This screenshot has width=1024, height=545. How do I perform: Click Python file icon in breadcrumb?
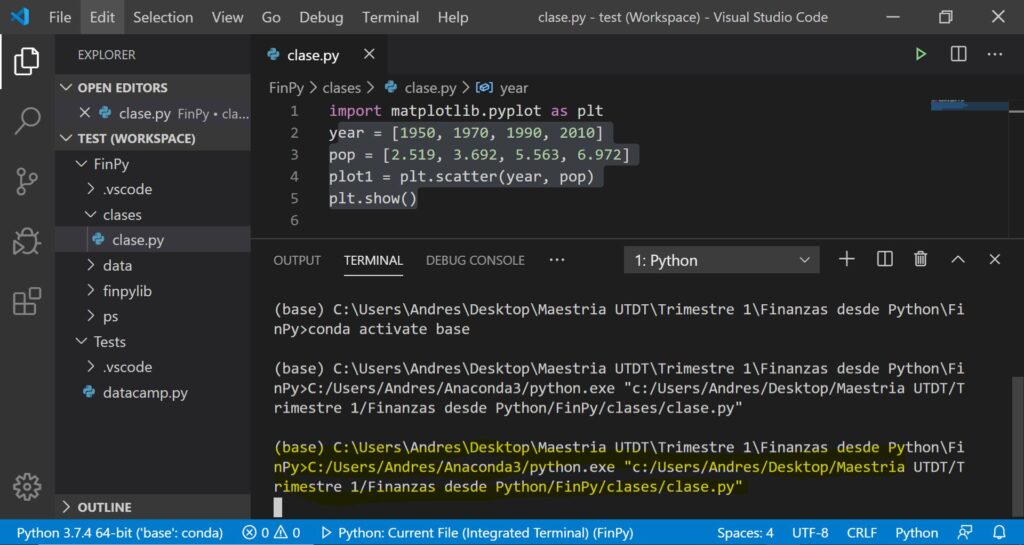[x=391, y=87]
